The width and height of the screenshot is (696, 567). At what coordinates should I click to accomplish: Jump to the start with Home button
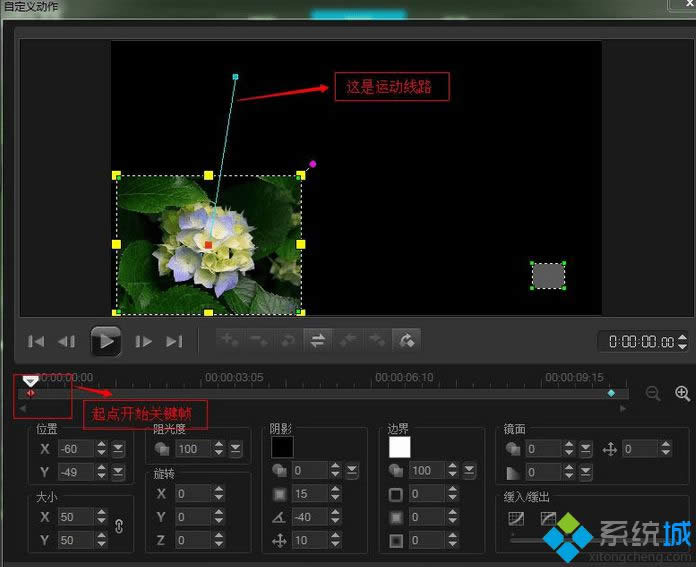pyautogui.click(x=36, y=342)
